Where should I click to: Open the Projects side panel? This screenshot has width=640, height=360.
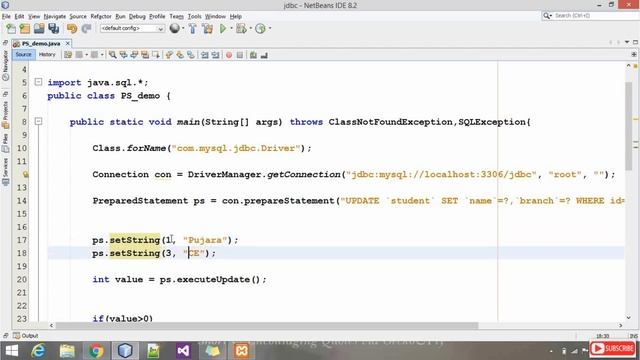click(5, 114)
